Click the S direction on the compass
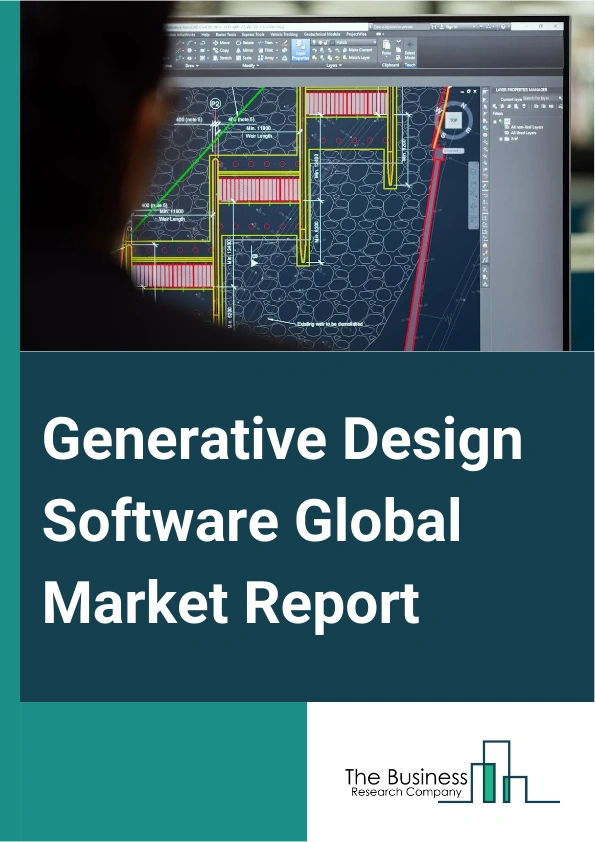The image size is (595, 842). tap(444, 135)
